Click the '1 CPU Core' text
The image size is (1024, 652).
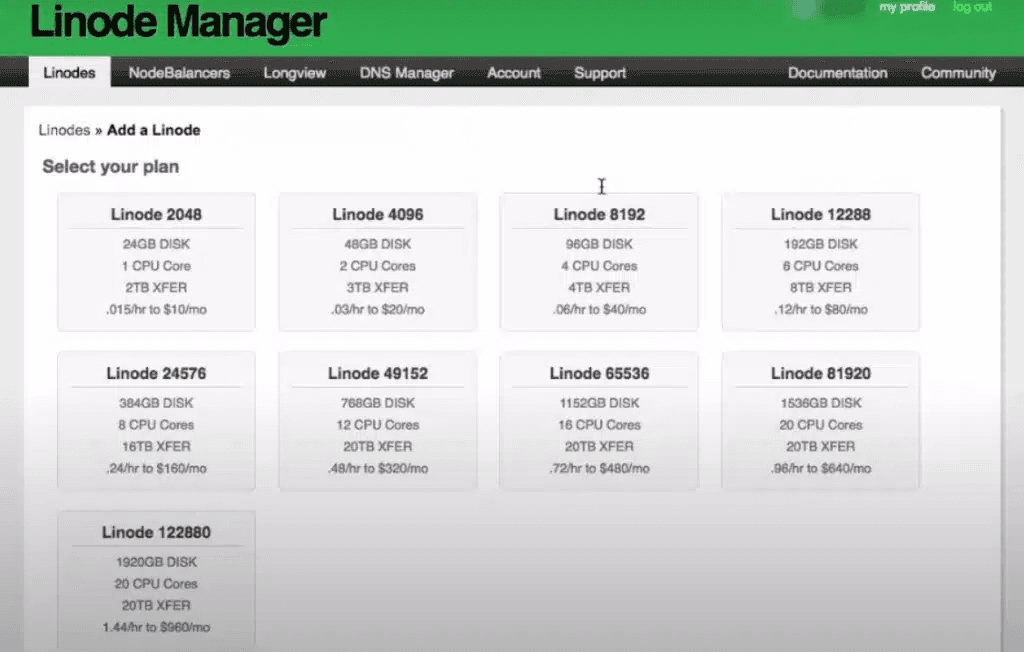pyautogui.click(x=156, y=266)
